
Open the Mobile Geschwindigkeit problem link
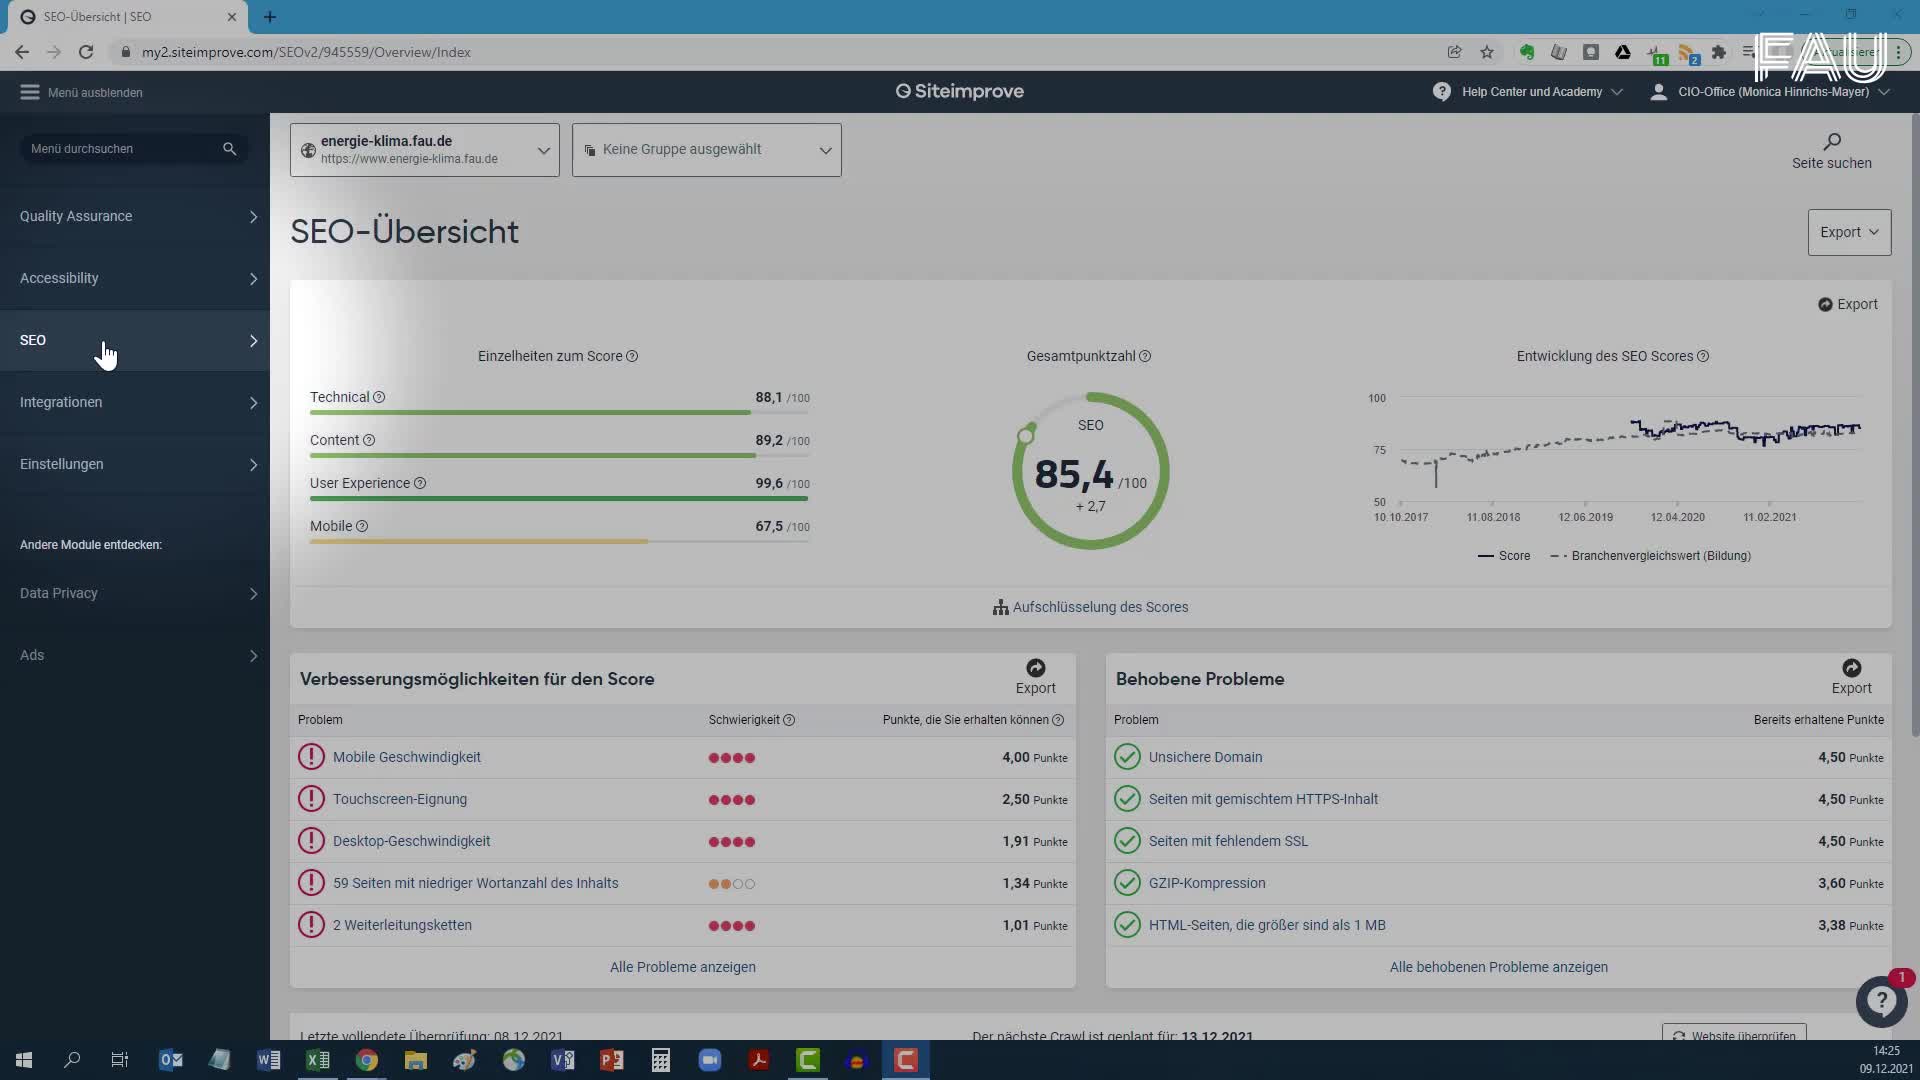click(406, 757)
